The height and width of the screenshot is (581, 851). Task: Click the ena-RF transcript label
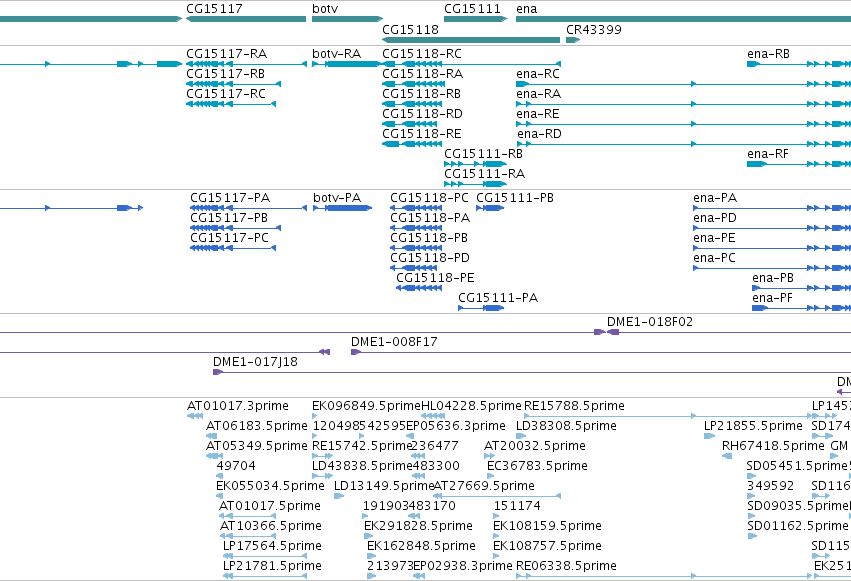tap(768, 154)
